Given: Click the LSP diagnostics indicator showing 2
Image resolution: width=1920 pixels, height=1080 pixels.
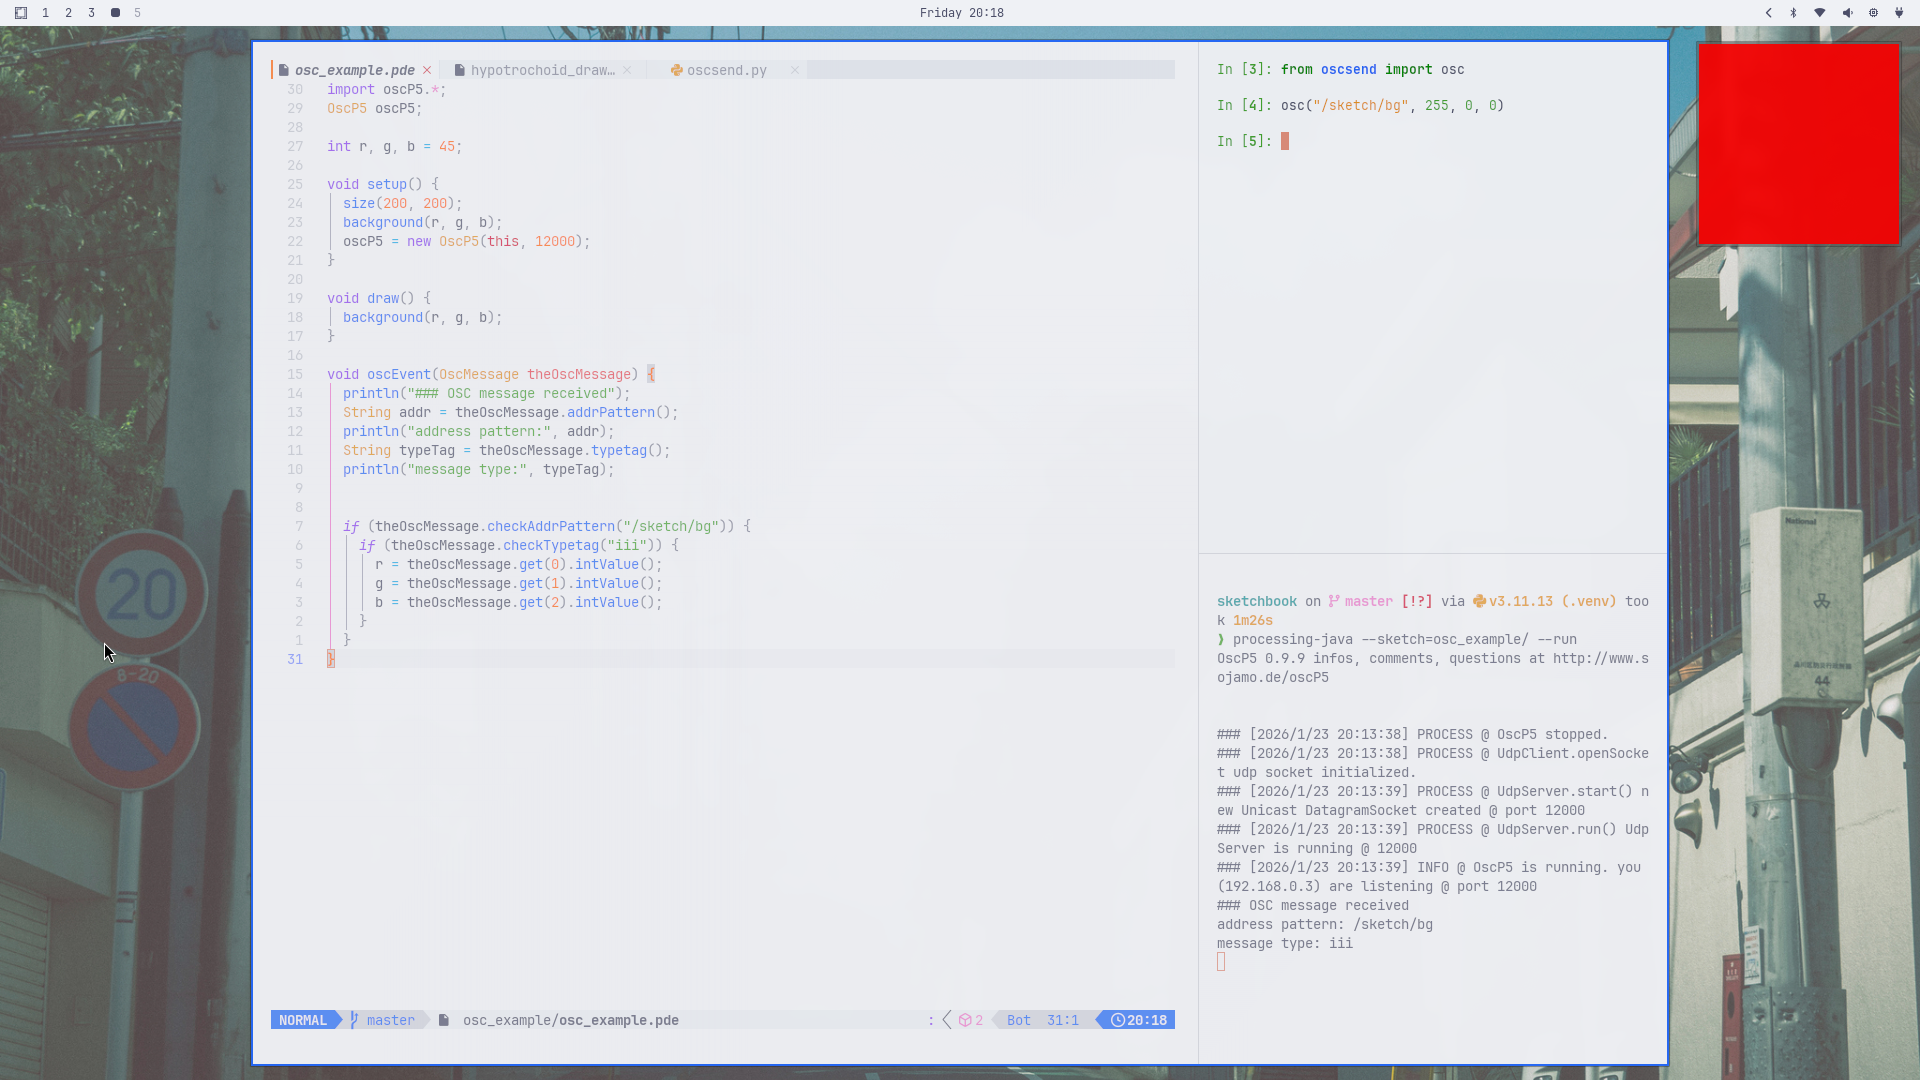Looking at the screenshot, I should coord(969,1020).
